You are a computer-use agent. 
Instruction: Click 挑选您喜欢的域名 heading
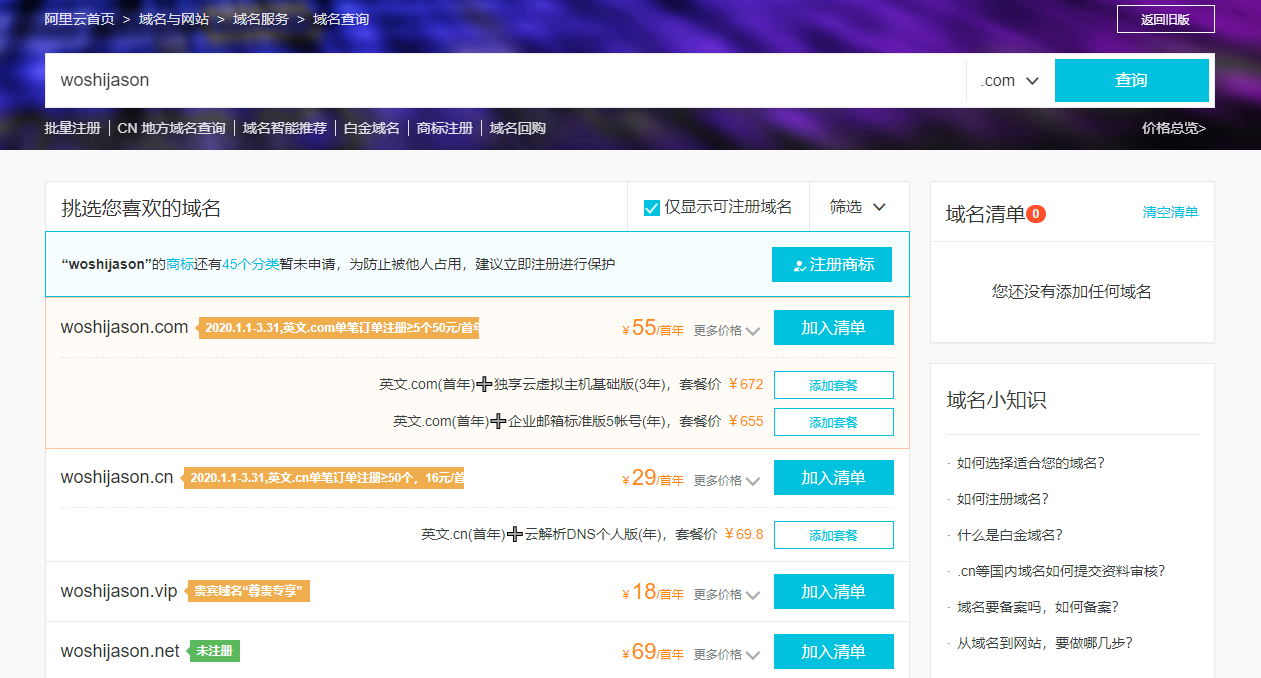[x=141, y=208]
